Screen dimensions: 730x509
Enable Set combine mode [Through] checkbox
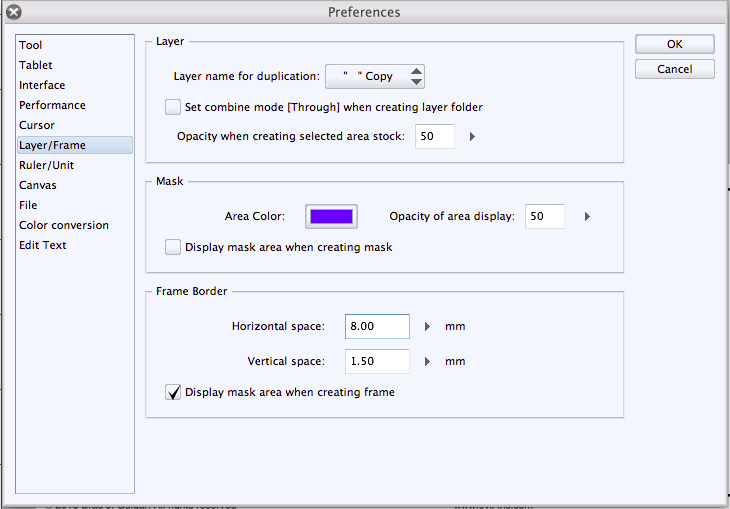pos(173,107)
